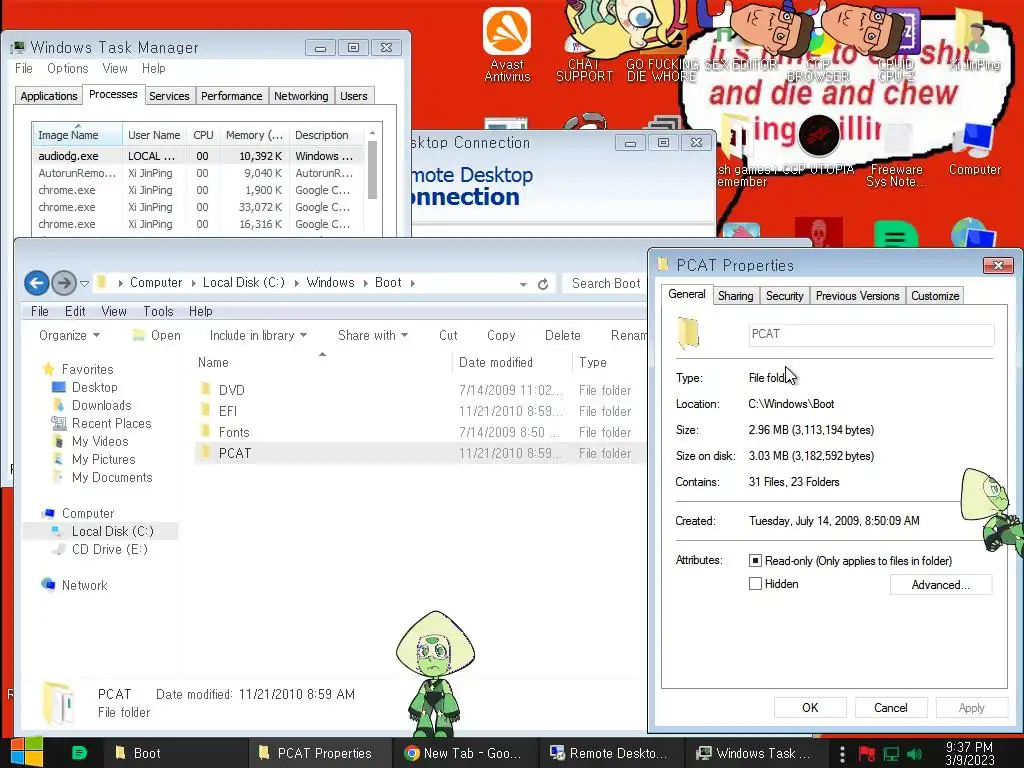Image resolution: width=1024 pixels, height=768 pixels.
Task: Click Copy in Explorer toolbar
Action: pyautogui.click(x=501, y=335)
